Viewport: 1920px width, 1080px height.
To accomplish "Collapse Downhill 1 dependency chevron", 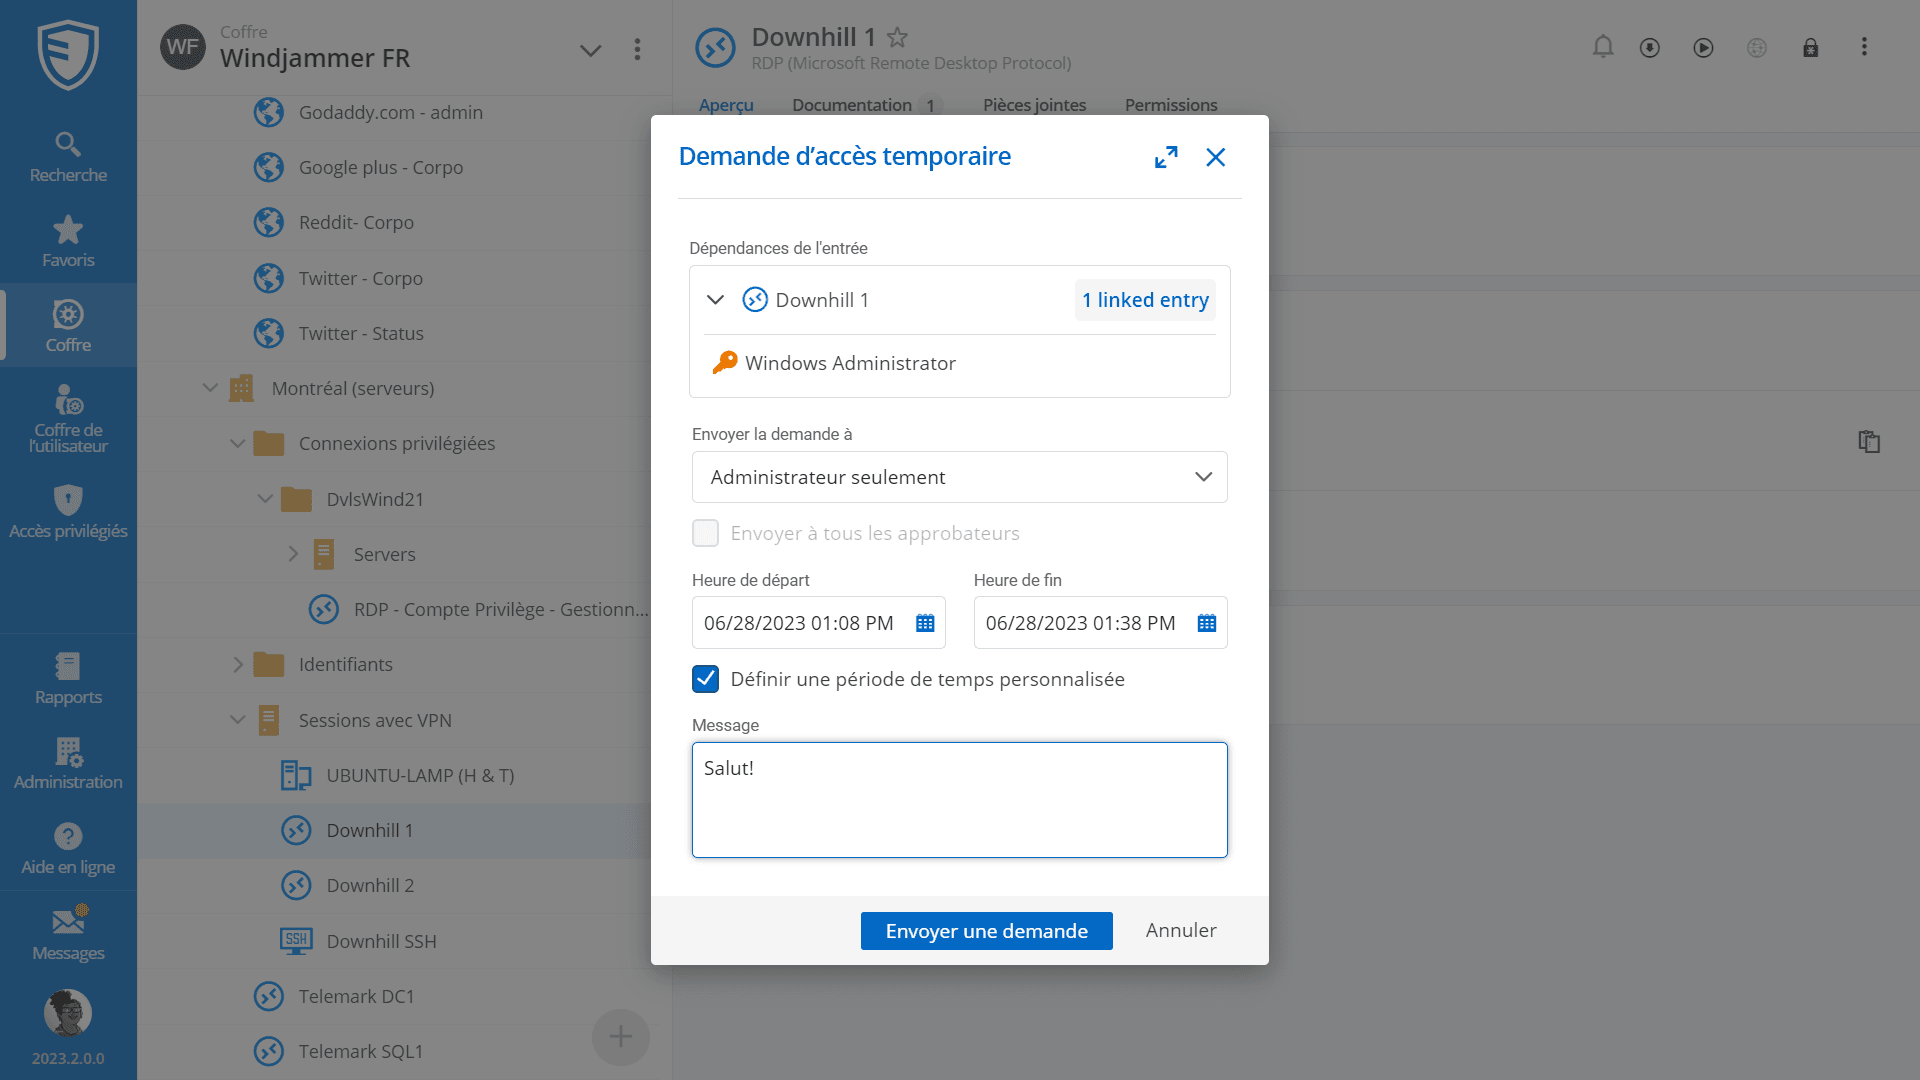I will [x=715, y=300].
